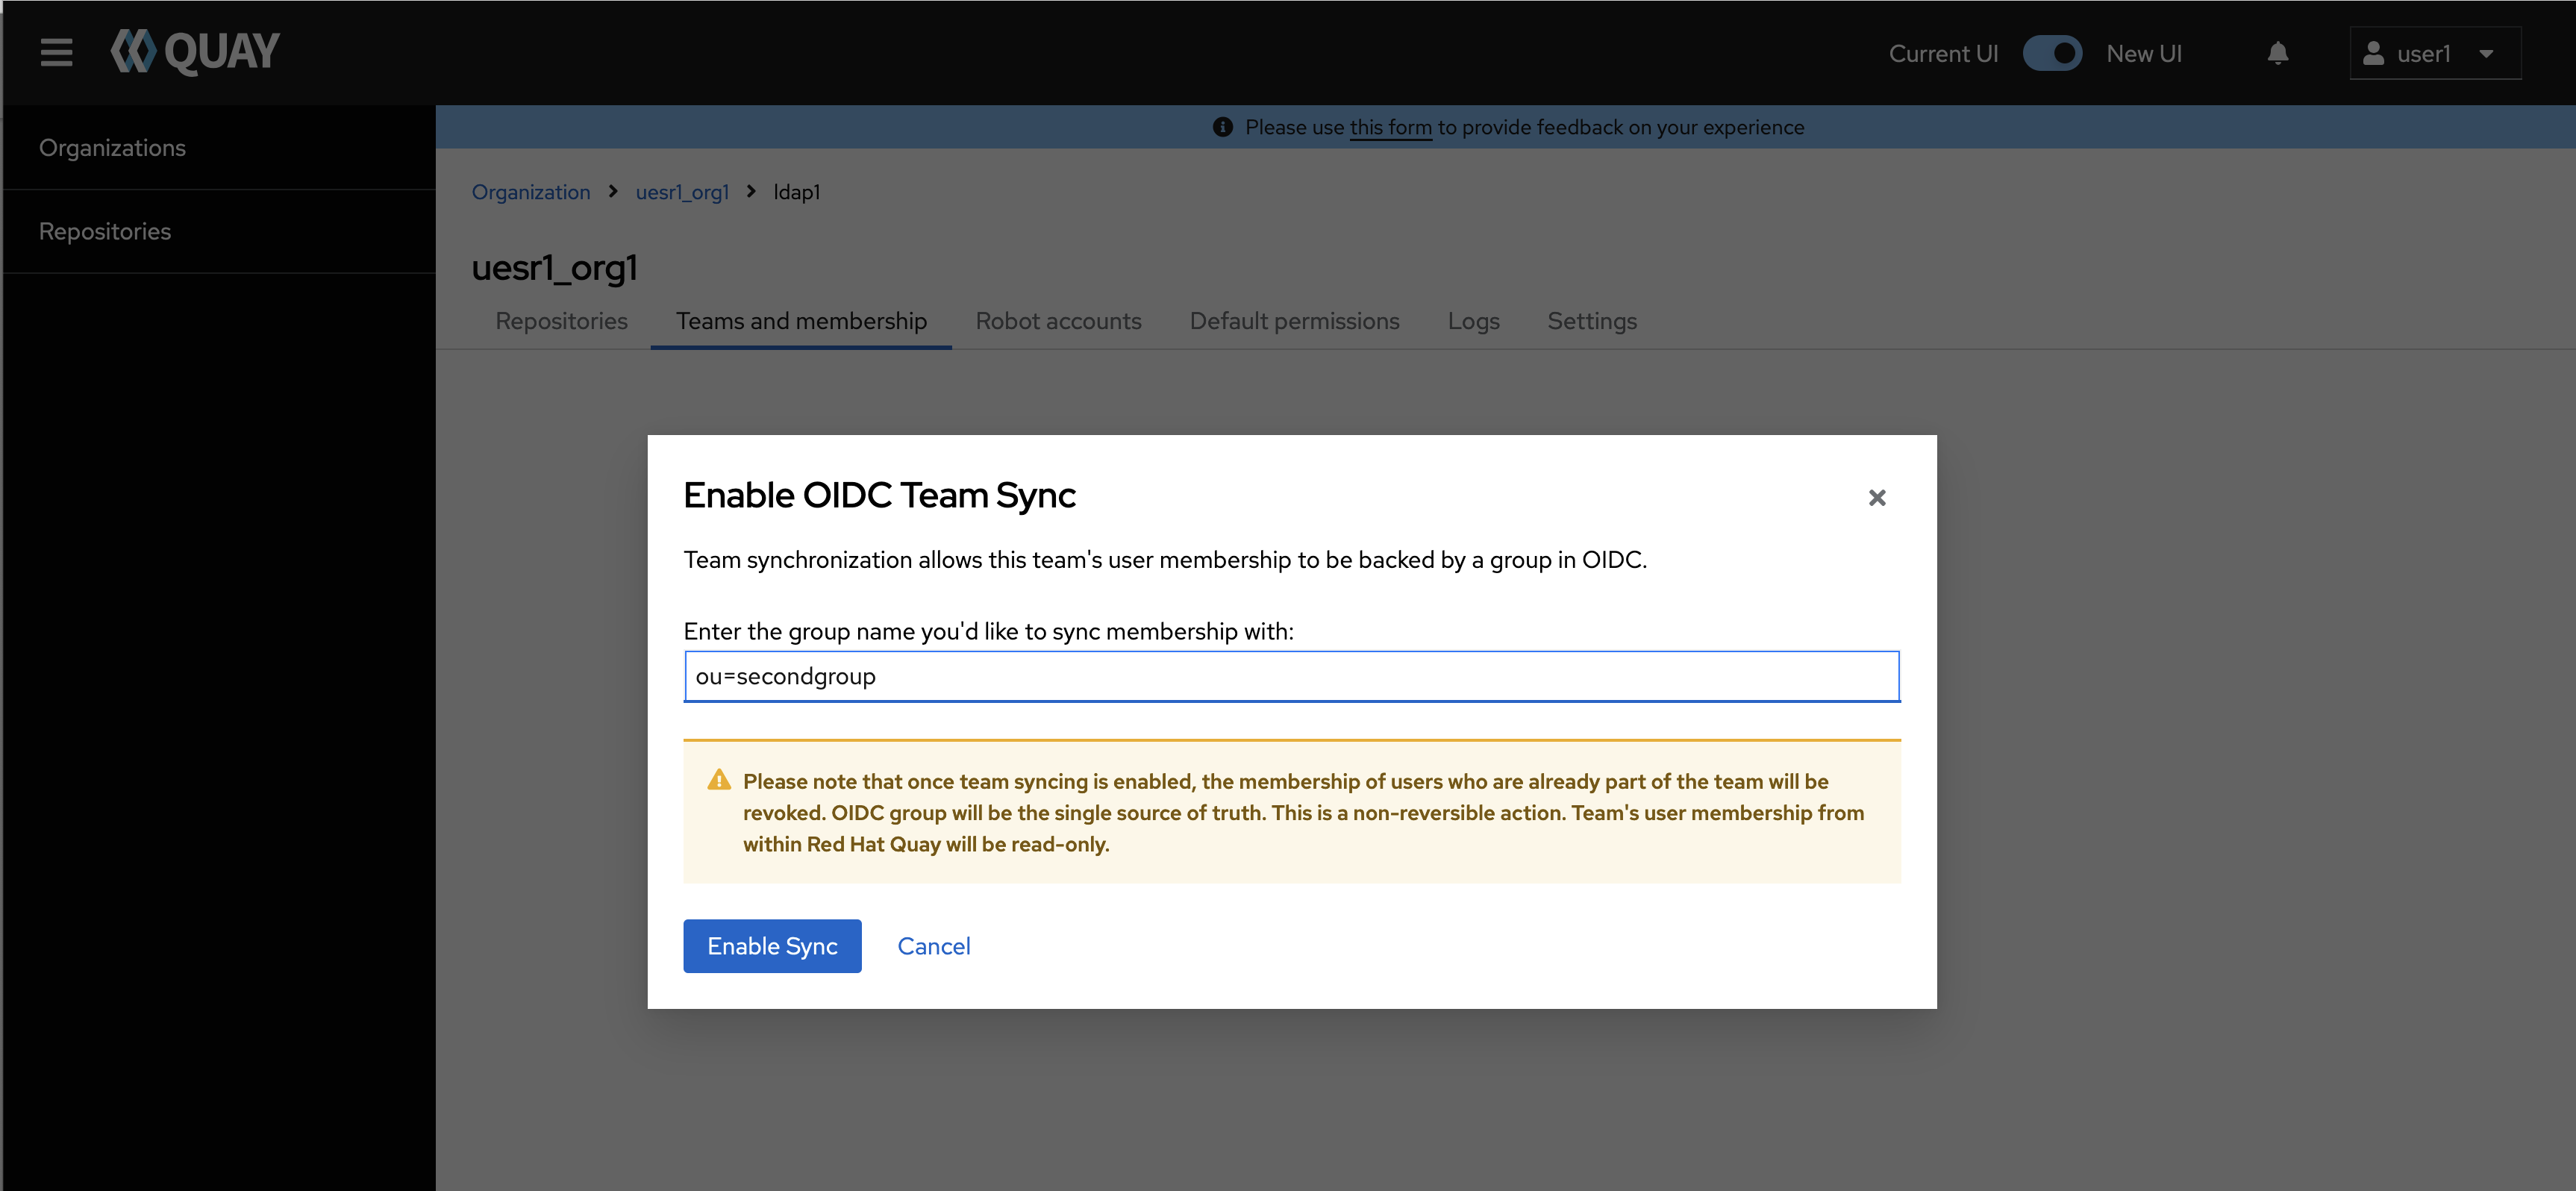Click the Quay logo
The height and width of the screenshot is (1191, 2576).
coord(195,52)
